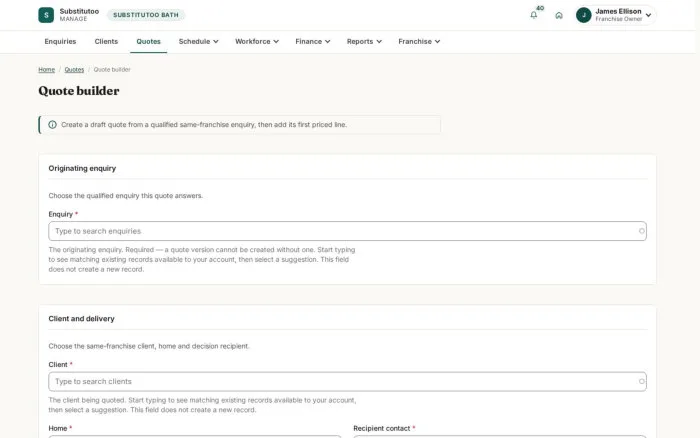Click the Originating enquiry section title

(82, 168)
